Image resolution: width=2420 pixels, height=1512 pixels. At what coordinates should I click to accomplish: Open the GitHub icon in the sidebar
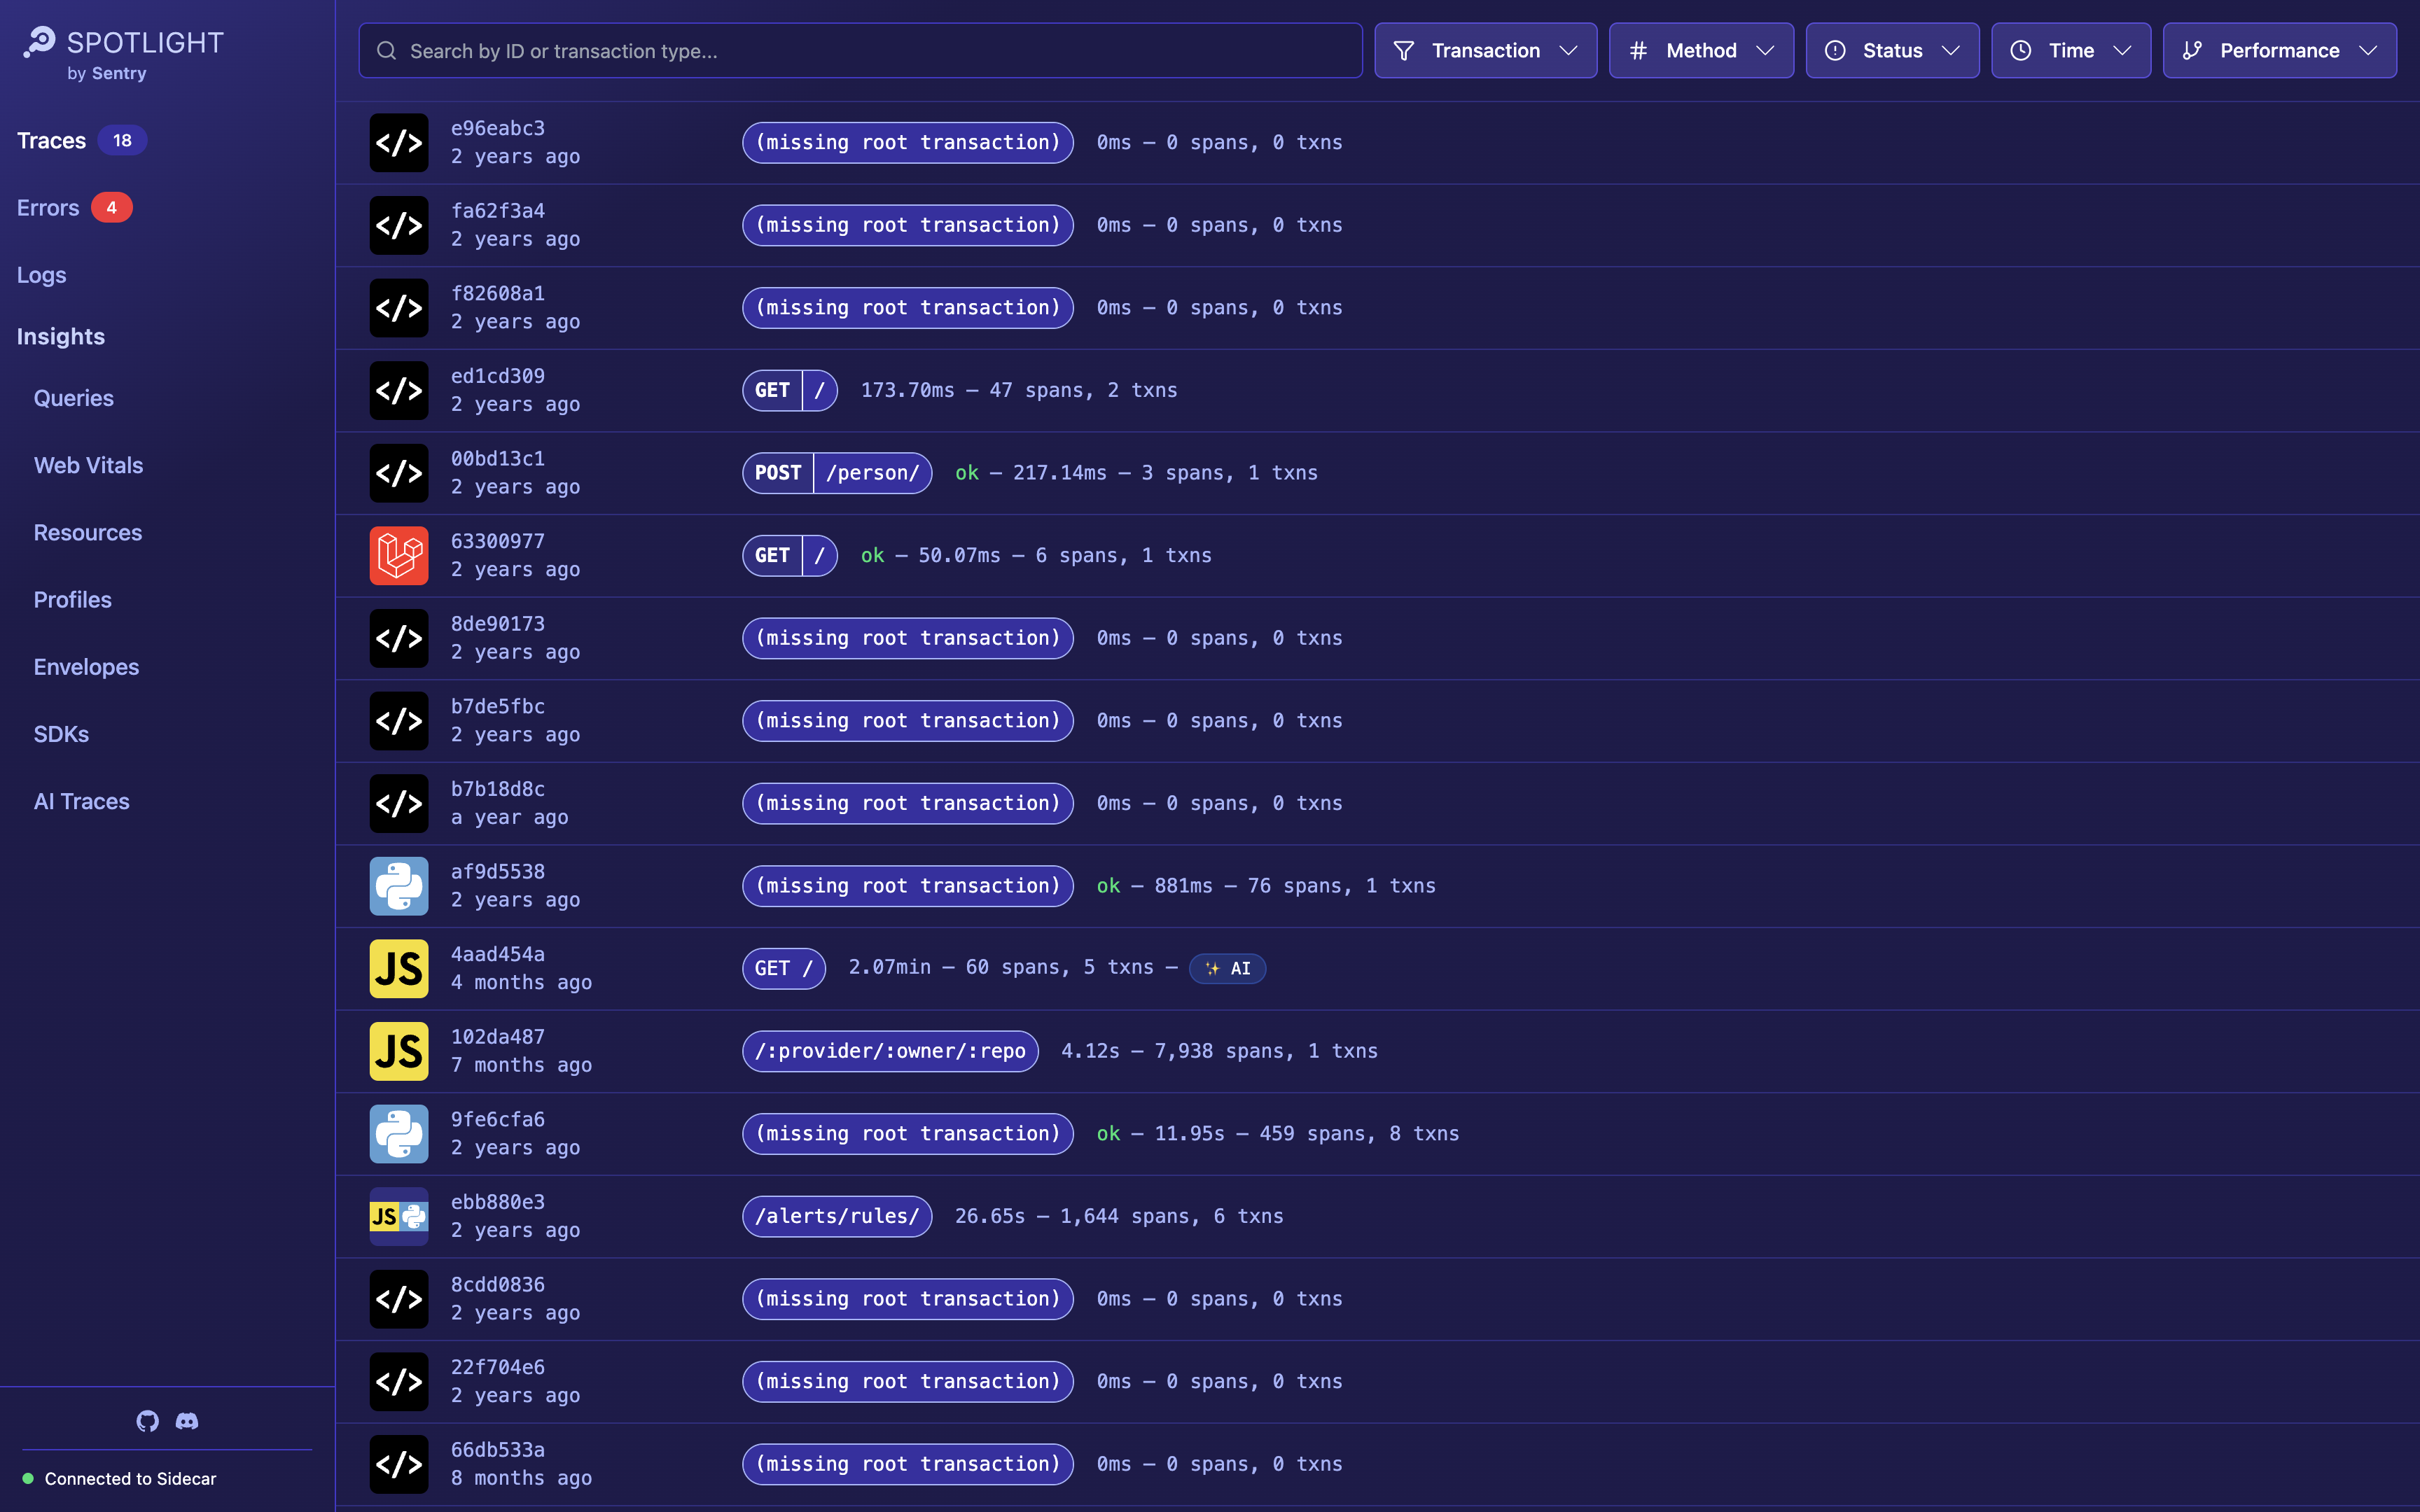[x=146, y=1420]
